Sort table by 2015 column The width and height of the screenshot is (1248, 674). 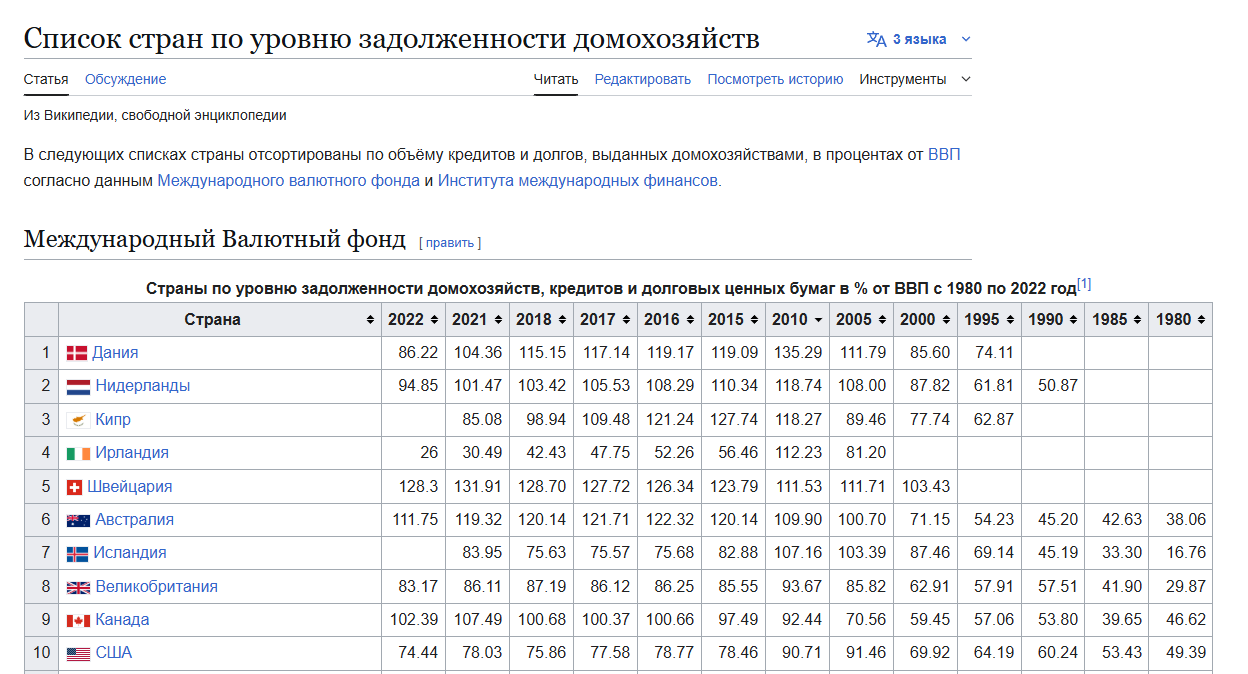click(x=733, y=320)
